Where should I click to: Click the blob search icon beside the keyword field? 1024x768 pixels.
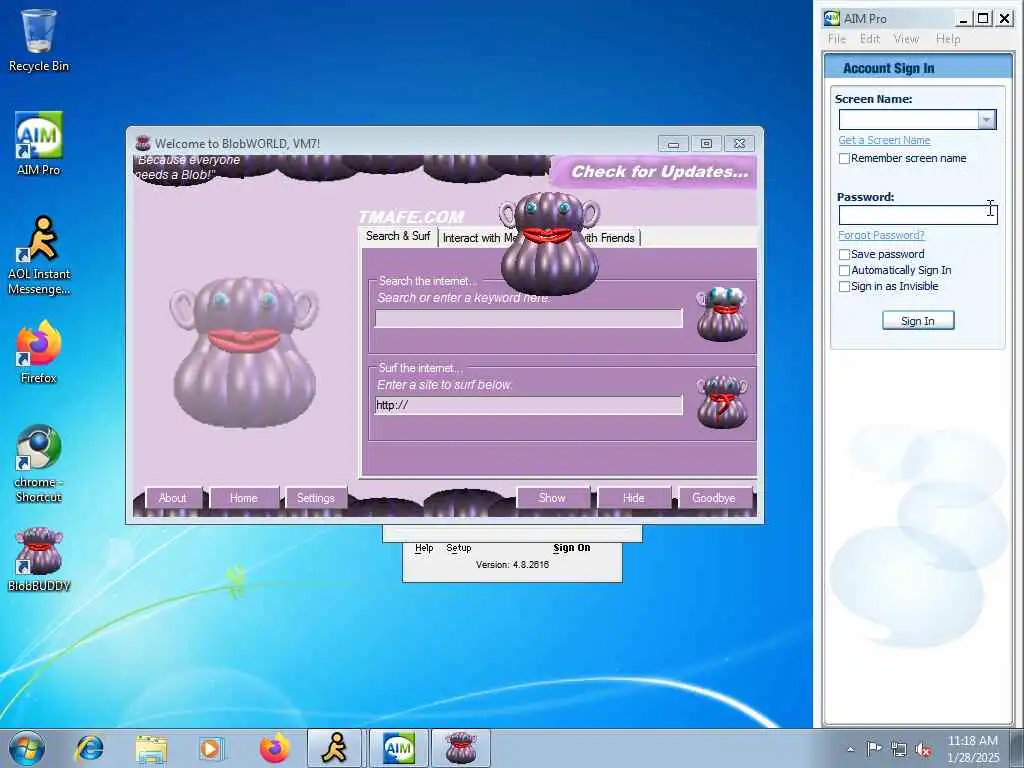point(722,314)
